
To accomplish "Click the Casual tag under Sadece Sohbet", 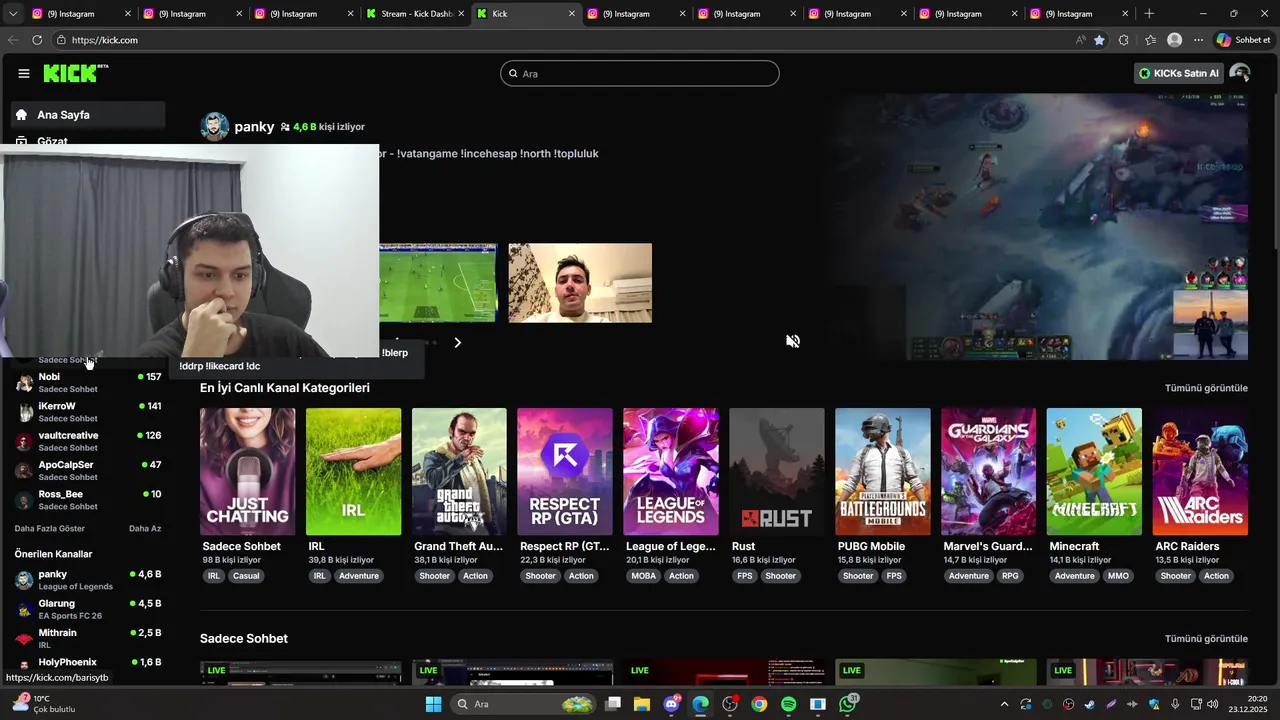I will (x=246, y=576).
